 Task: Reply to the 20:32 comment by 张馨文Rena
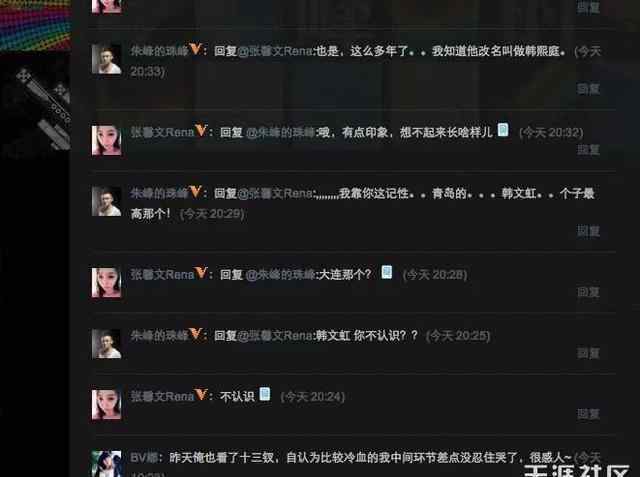588,150
